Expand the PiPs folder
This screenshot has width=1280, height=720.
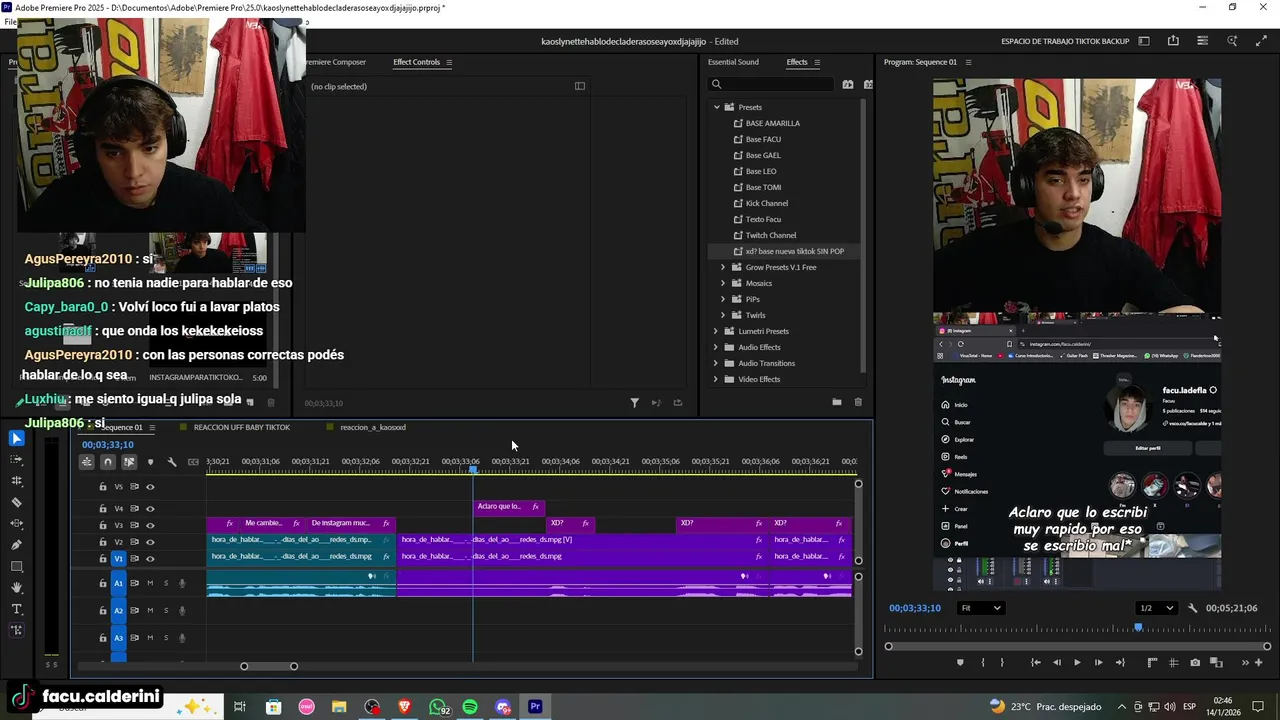tap(723, 299)
